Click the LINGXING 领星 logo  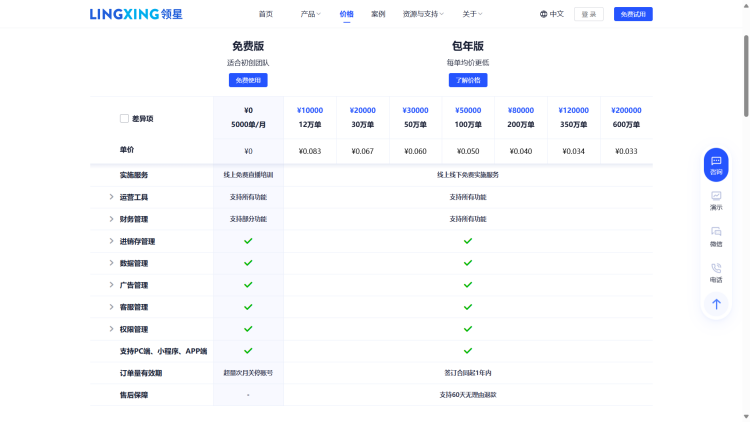(136, 14)
